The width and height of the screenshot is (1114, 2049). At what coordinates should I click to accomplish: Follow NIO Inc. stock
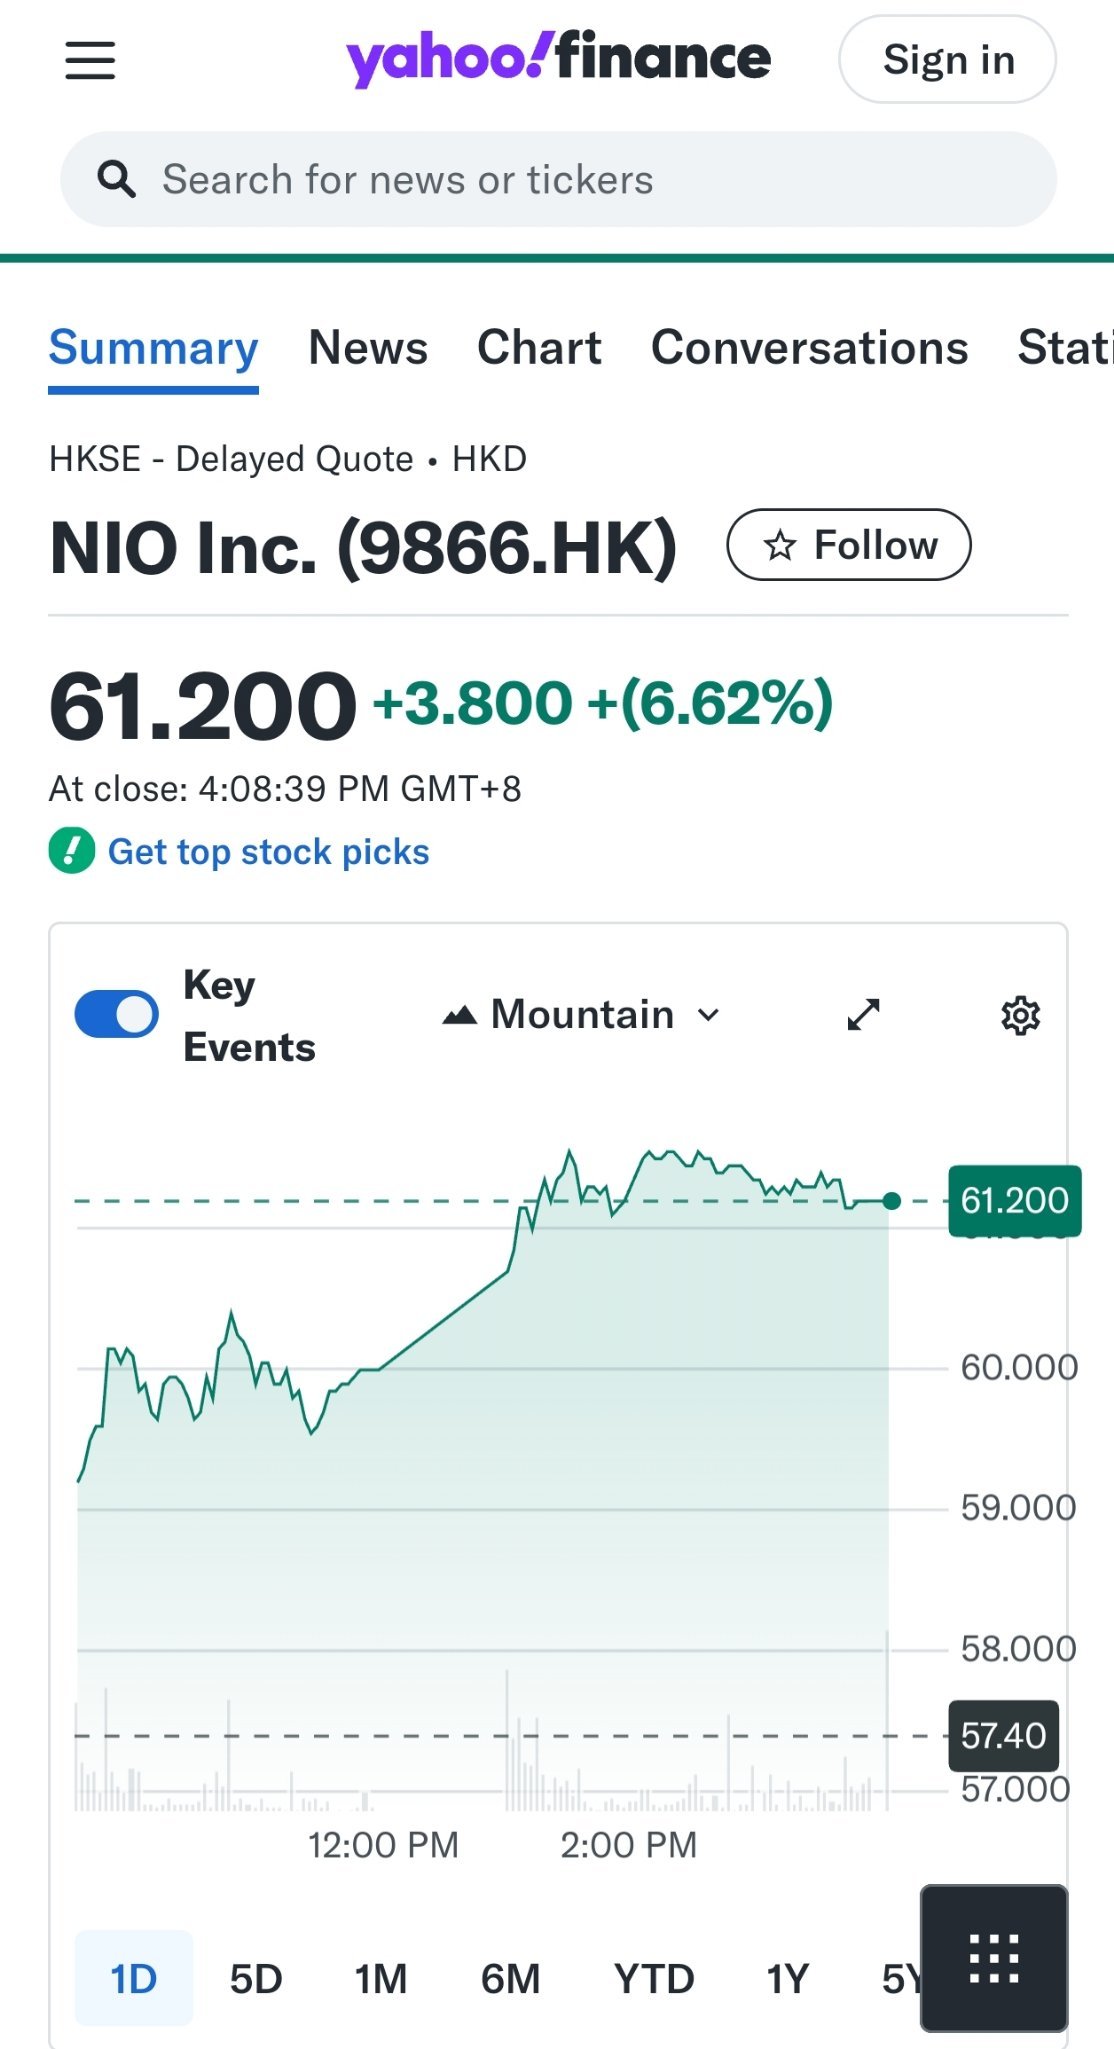coord(849,545)
